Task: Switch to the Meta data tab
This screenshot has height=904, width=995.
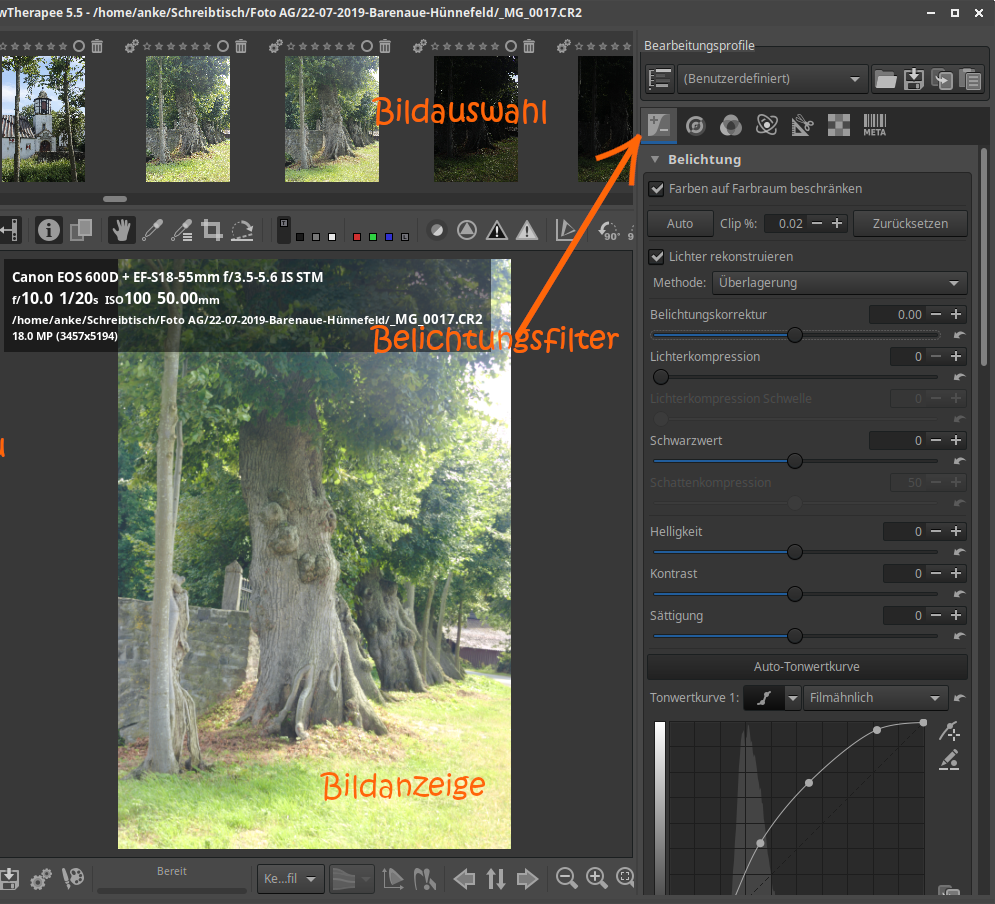Action: coord(874,125)
